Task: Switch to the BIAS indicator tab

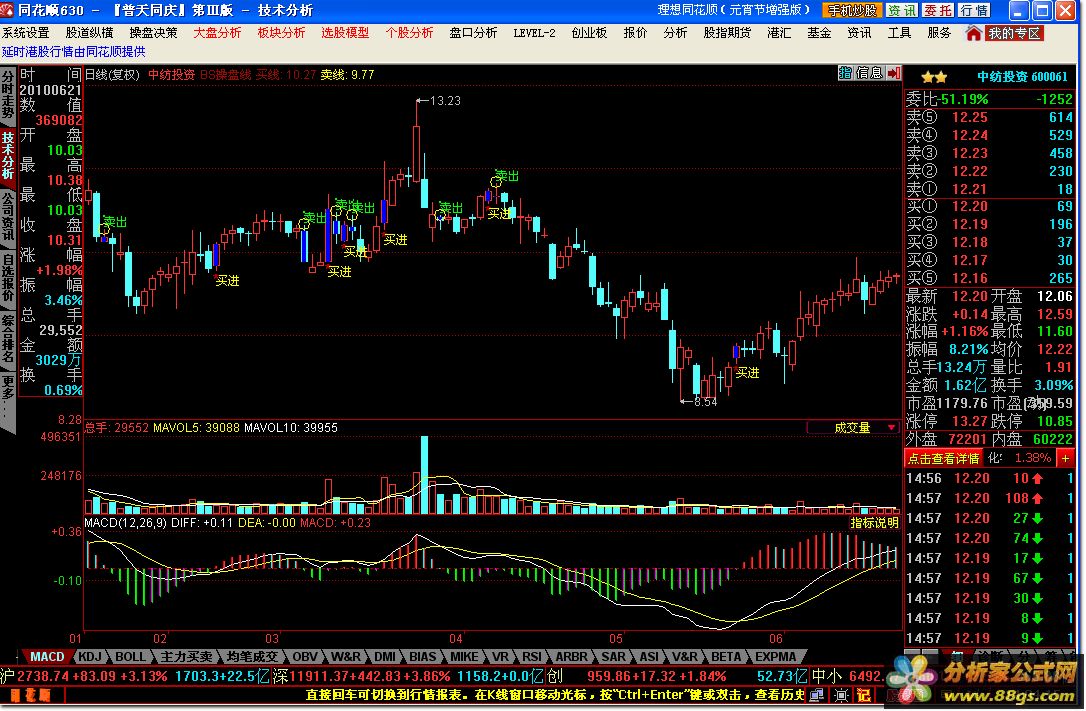Action: 422,656
